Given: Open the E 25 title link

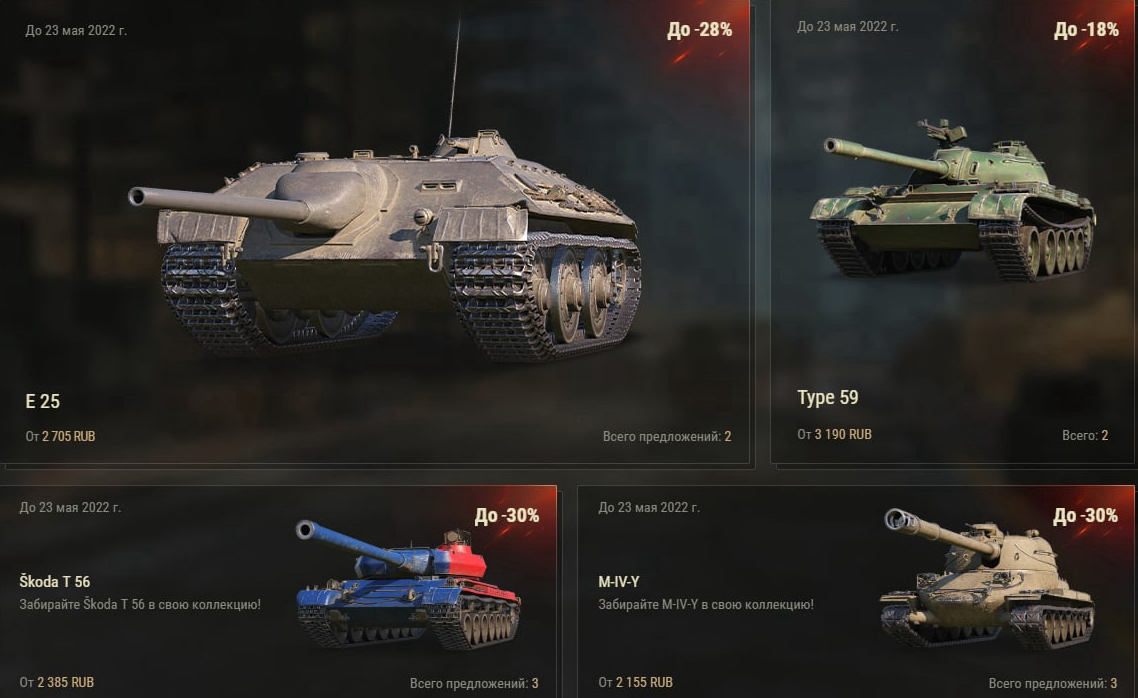Looking at the screenshot, I should (43, 401).
